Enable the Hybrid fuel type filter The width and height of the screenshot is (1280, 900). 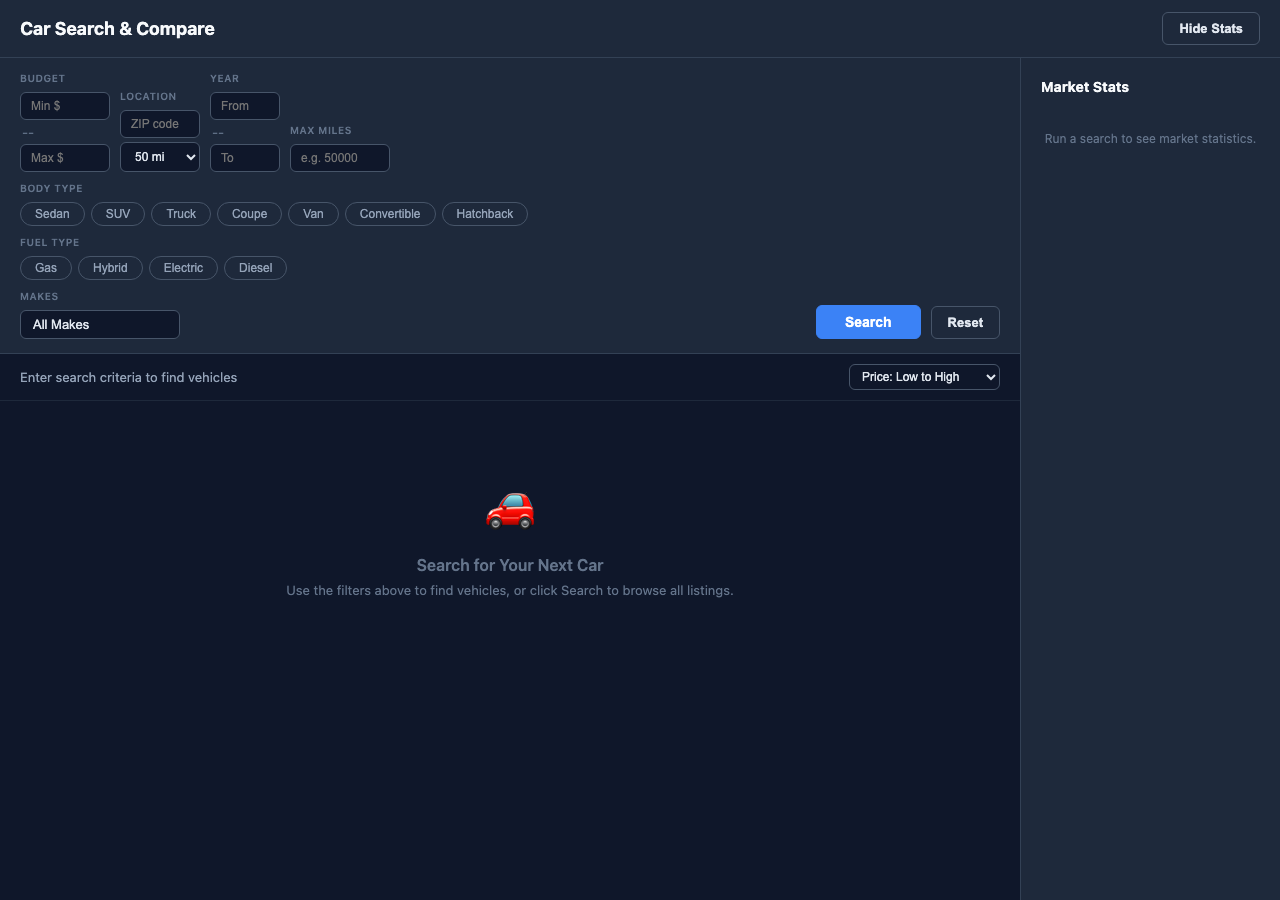[x=110, y=267]
